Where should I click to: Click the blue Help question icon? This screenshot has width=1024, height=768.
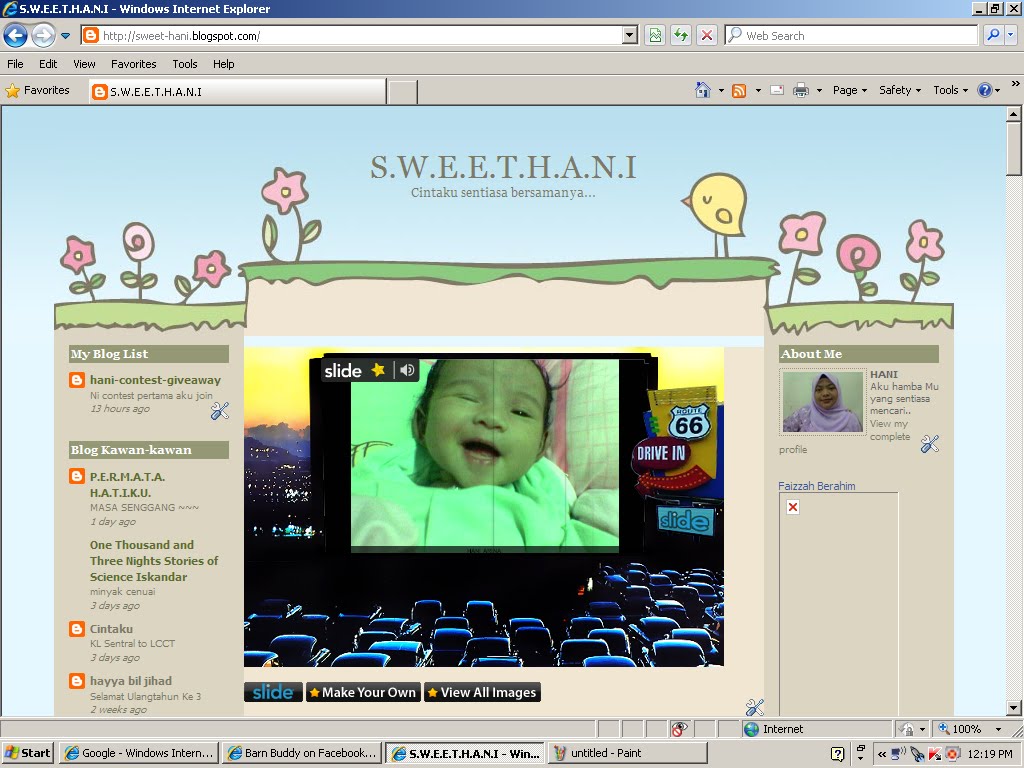pos(985,90)
